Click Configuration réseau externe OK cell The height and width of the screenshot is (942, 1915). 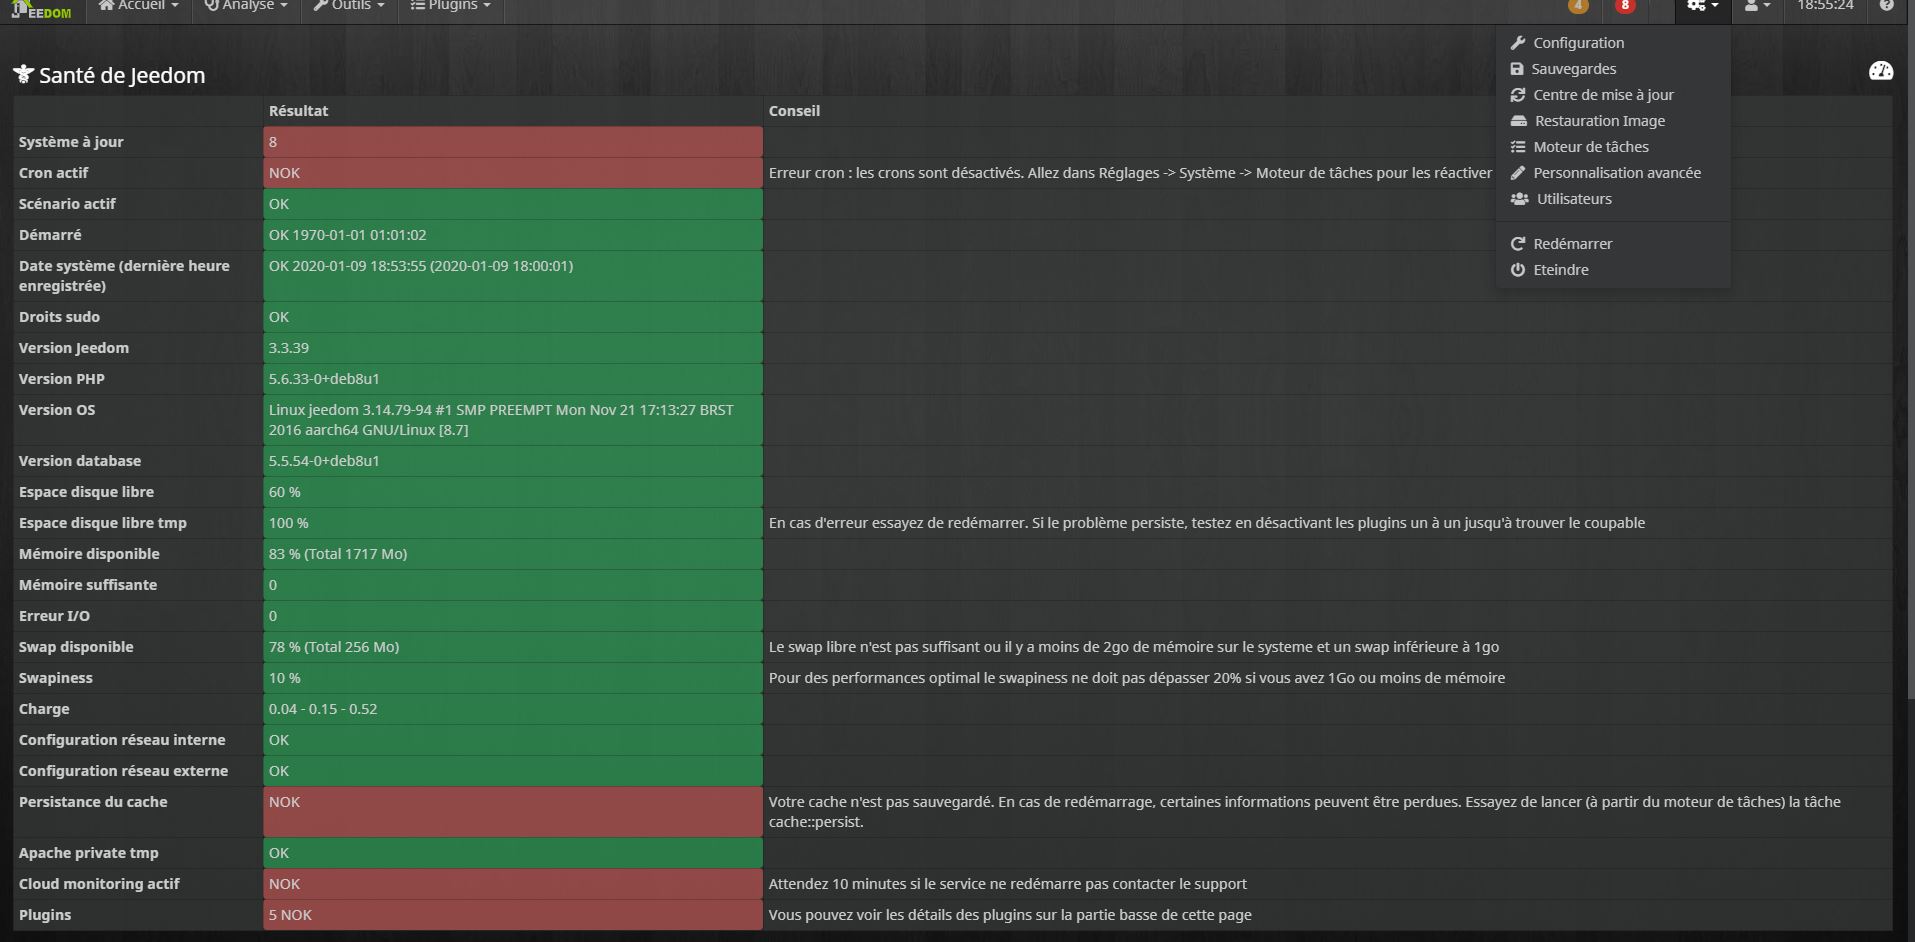click(513, 771)
